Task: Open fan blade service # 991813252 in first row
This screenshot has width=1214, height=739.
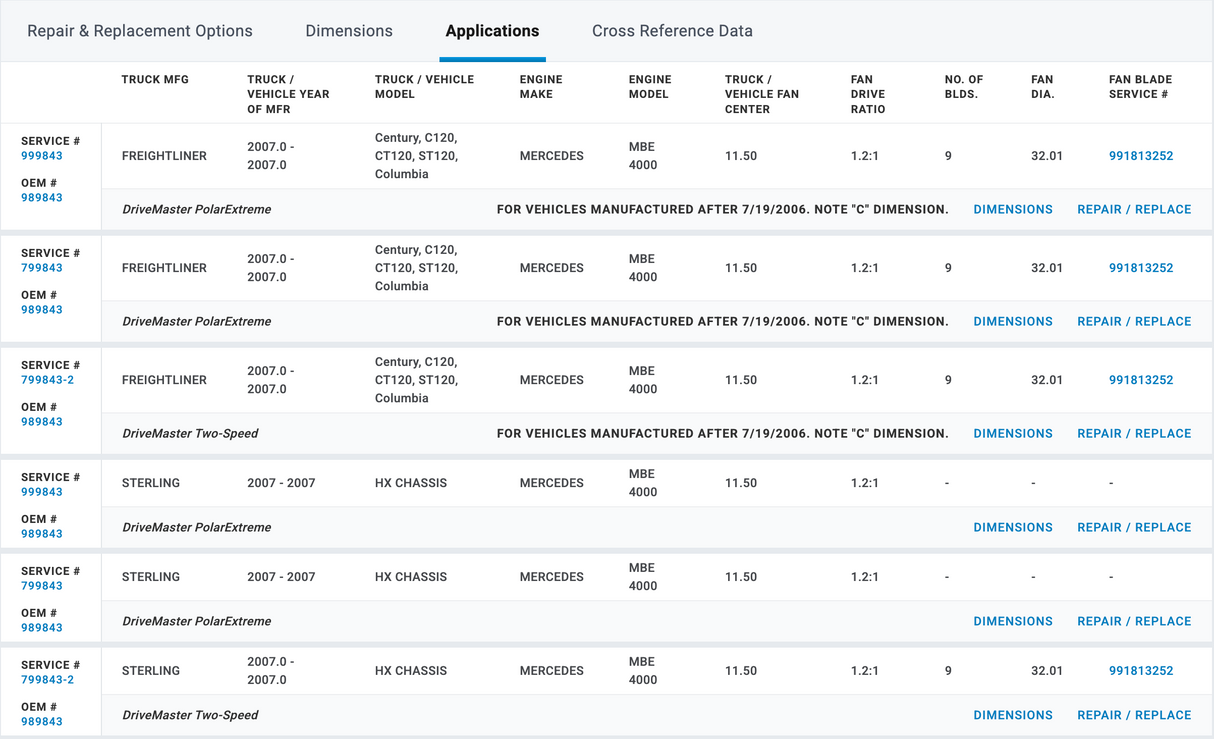Action: (1141, 156)
